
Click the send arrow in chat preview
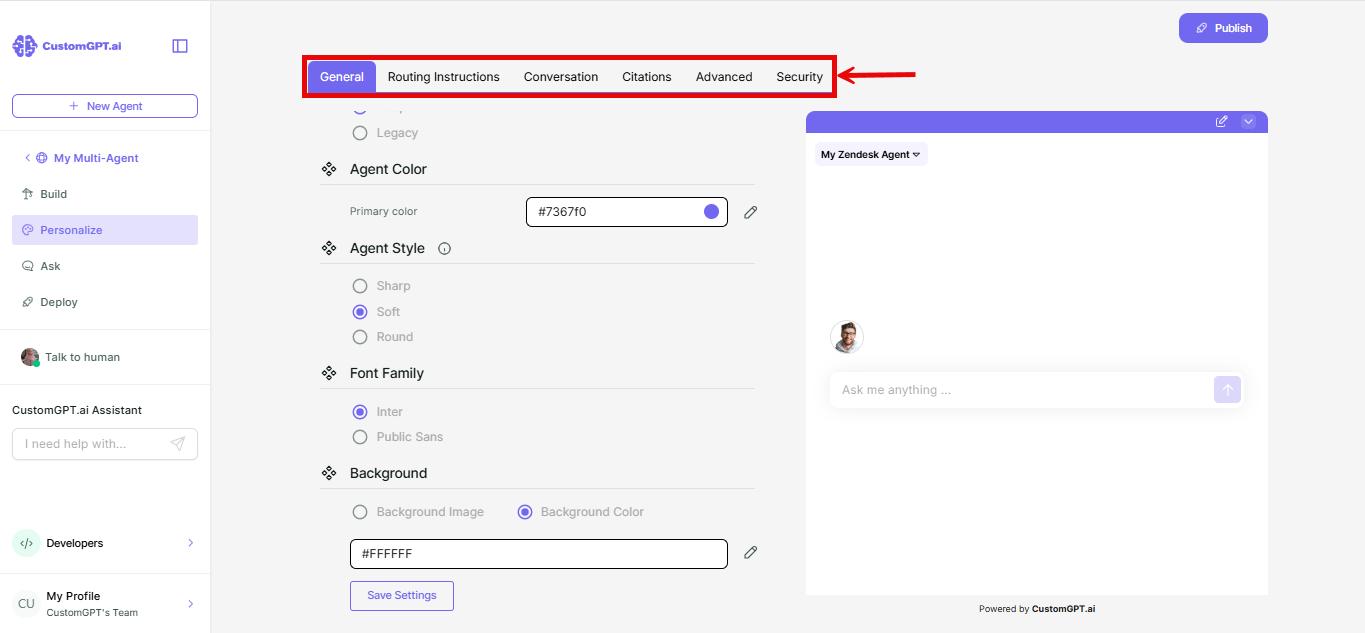pyautogui.click(x=1228, y=390)
